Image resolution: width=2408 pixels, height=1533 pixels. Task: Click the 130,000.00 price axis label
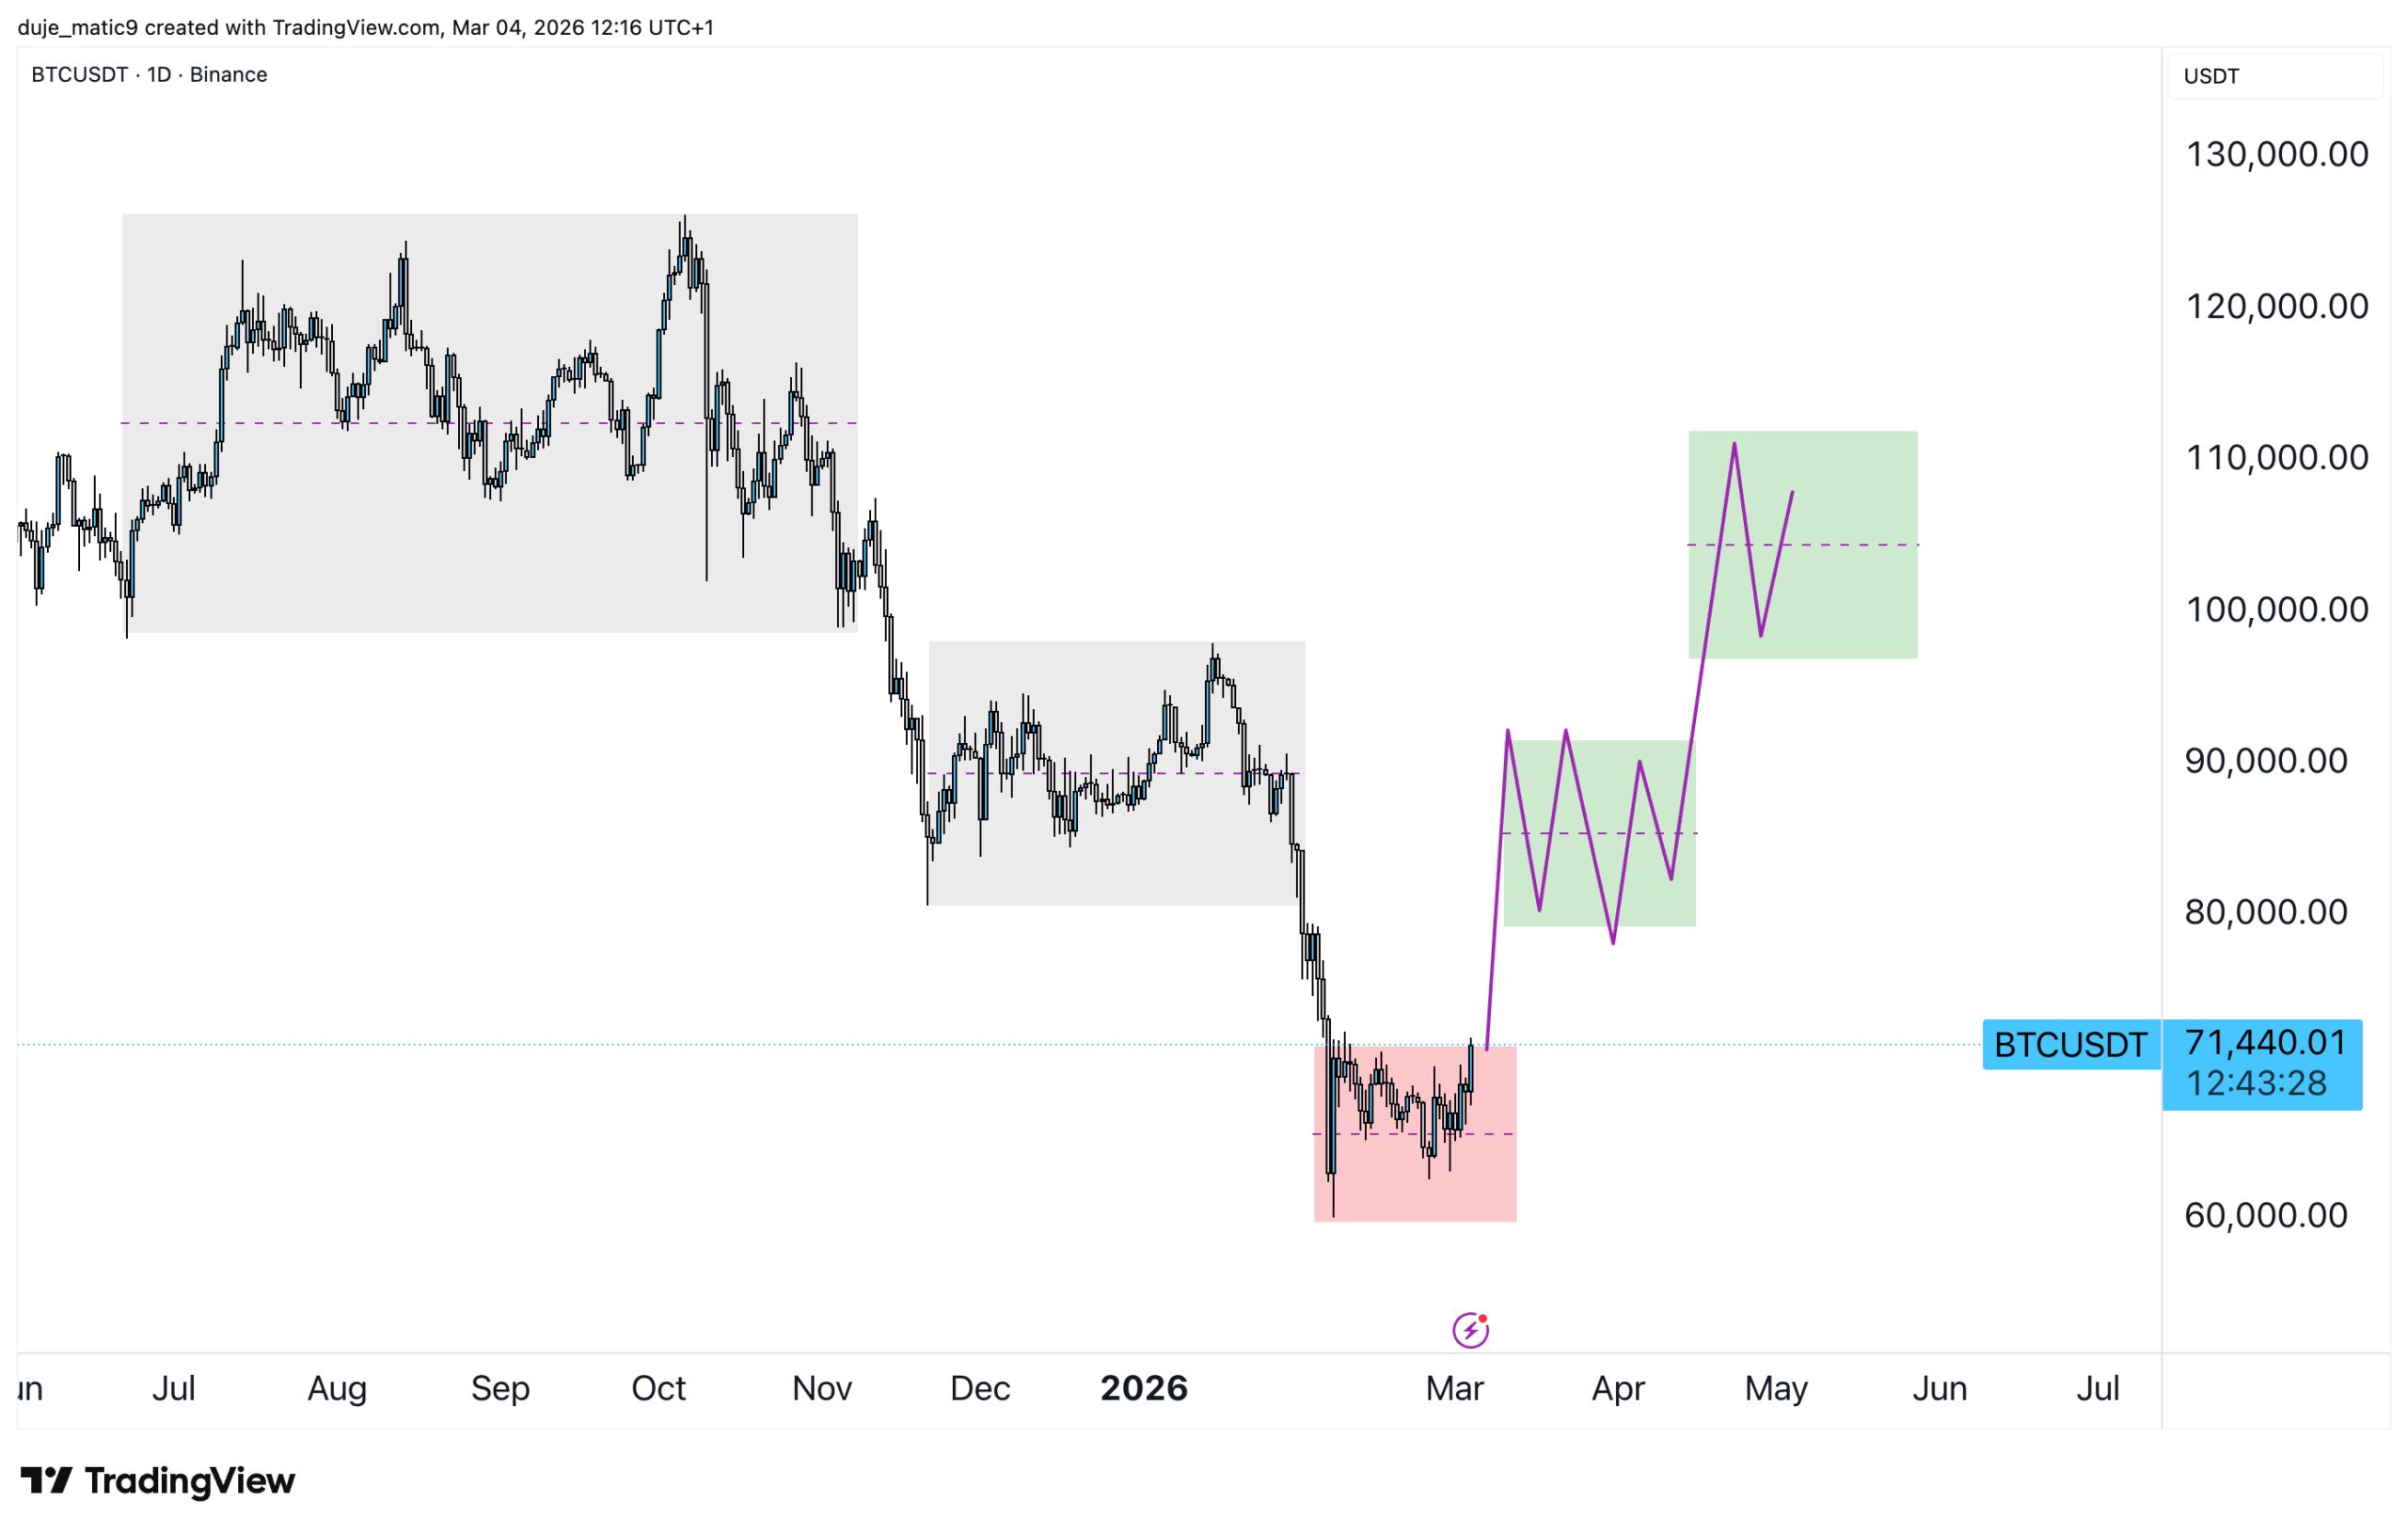click(2276, 154)
